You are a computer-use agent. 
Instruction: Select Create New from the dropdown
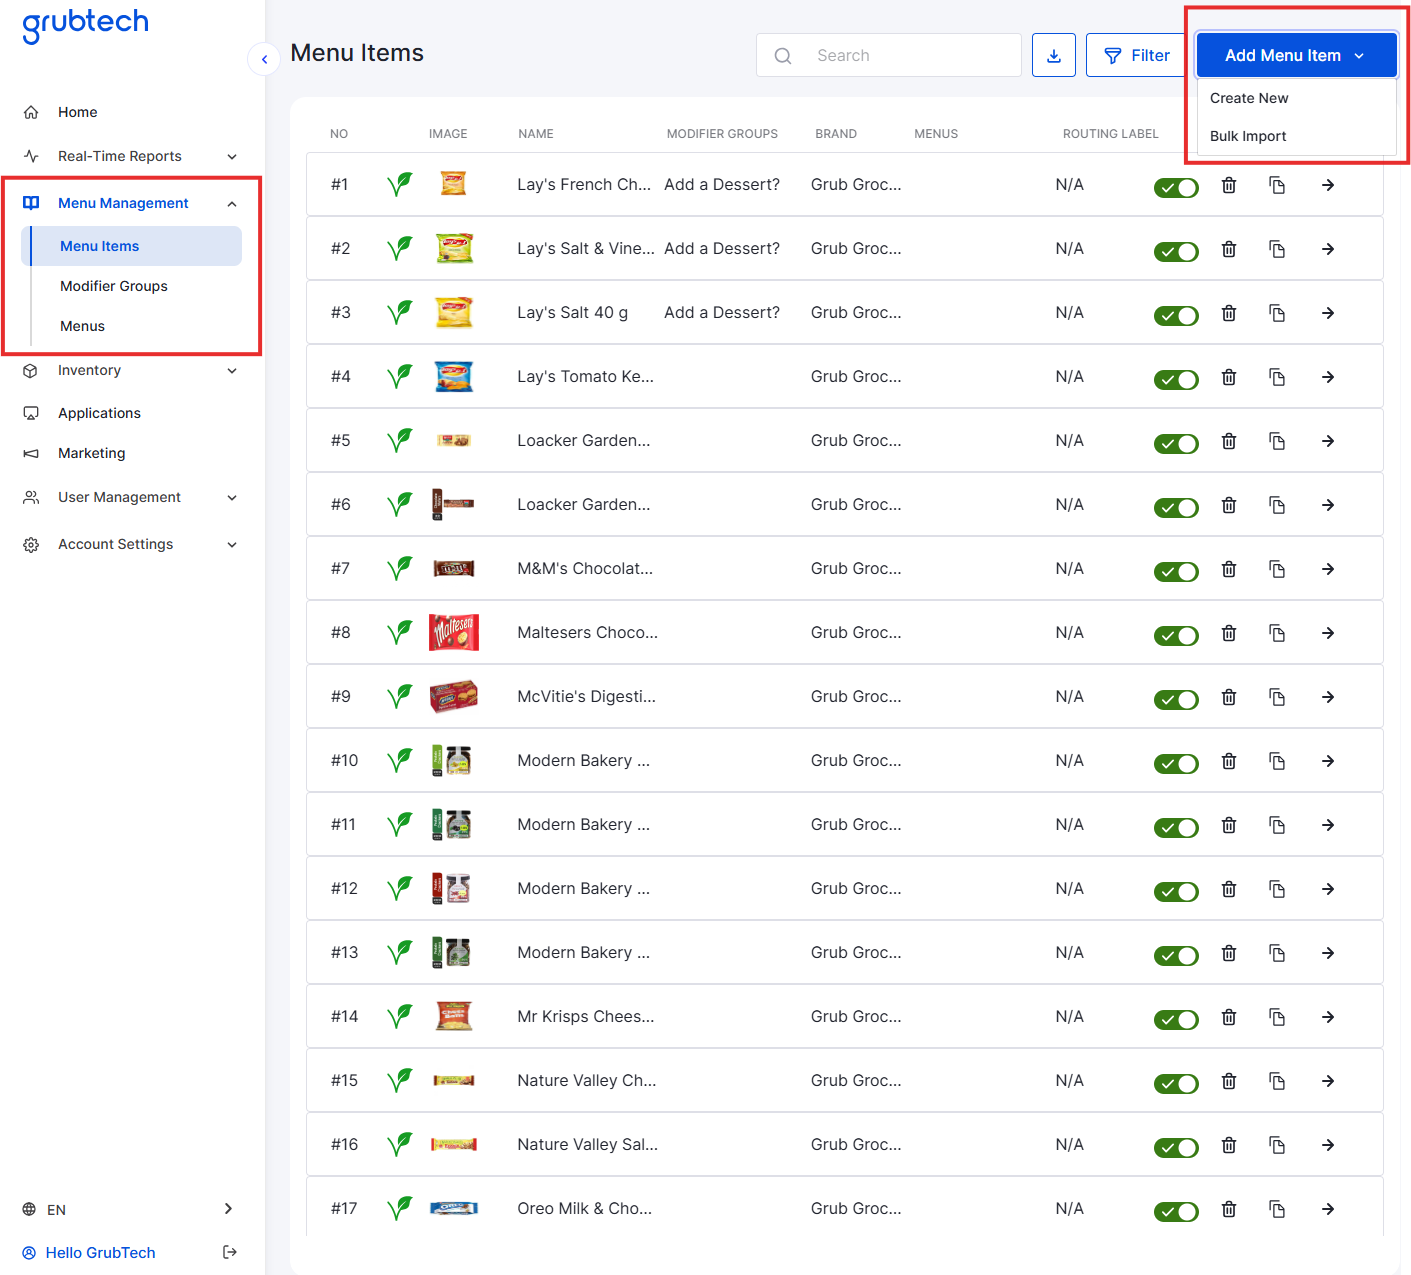tap(1249, 98)
